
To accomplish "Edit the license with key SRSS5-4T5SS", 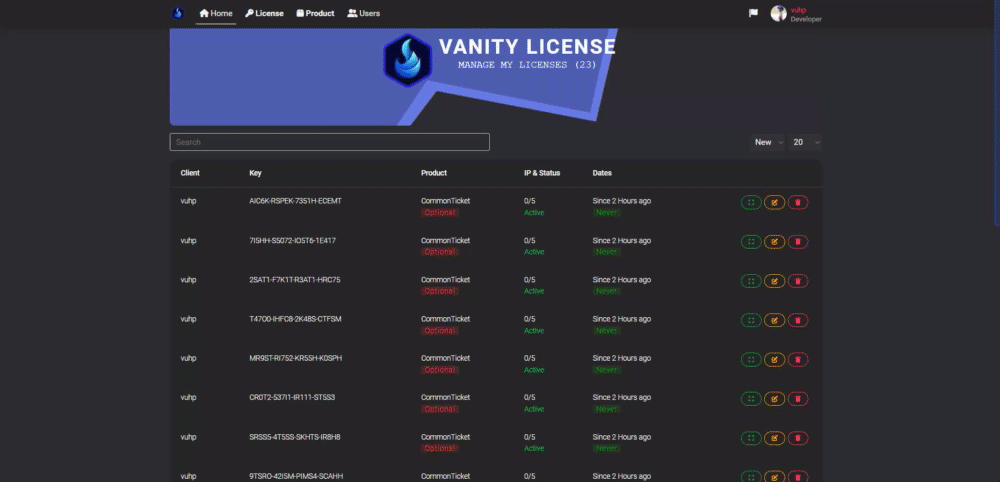I will click(774, 439).
